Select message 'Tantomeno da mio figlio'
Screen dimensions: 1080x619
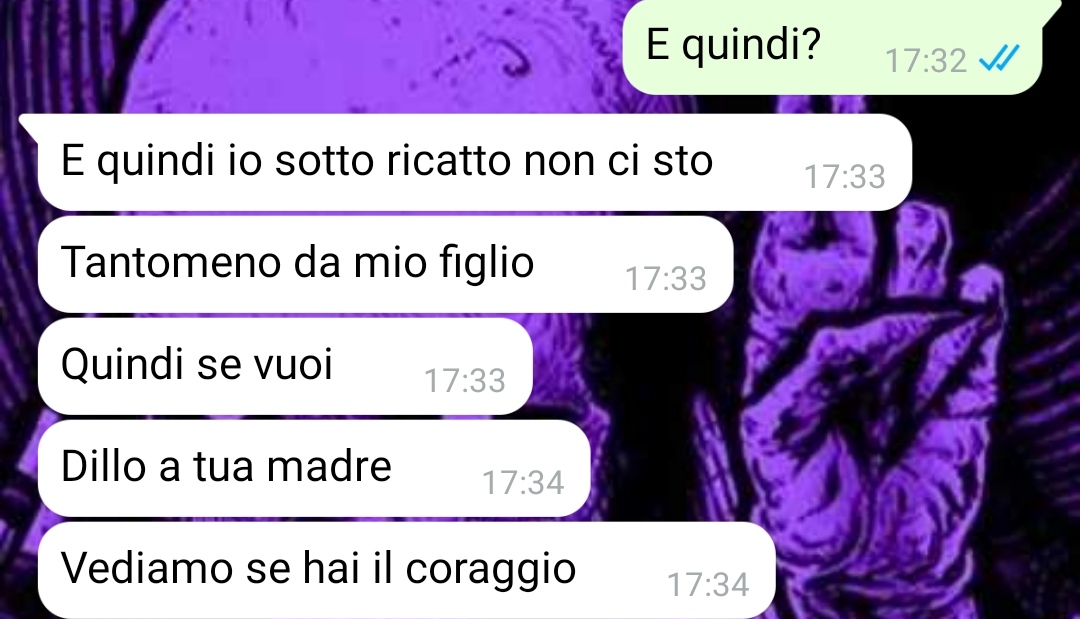[386, 264]
